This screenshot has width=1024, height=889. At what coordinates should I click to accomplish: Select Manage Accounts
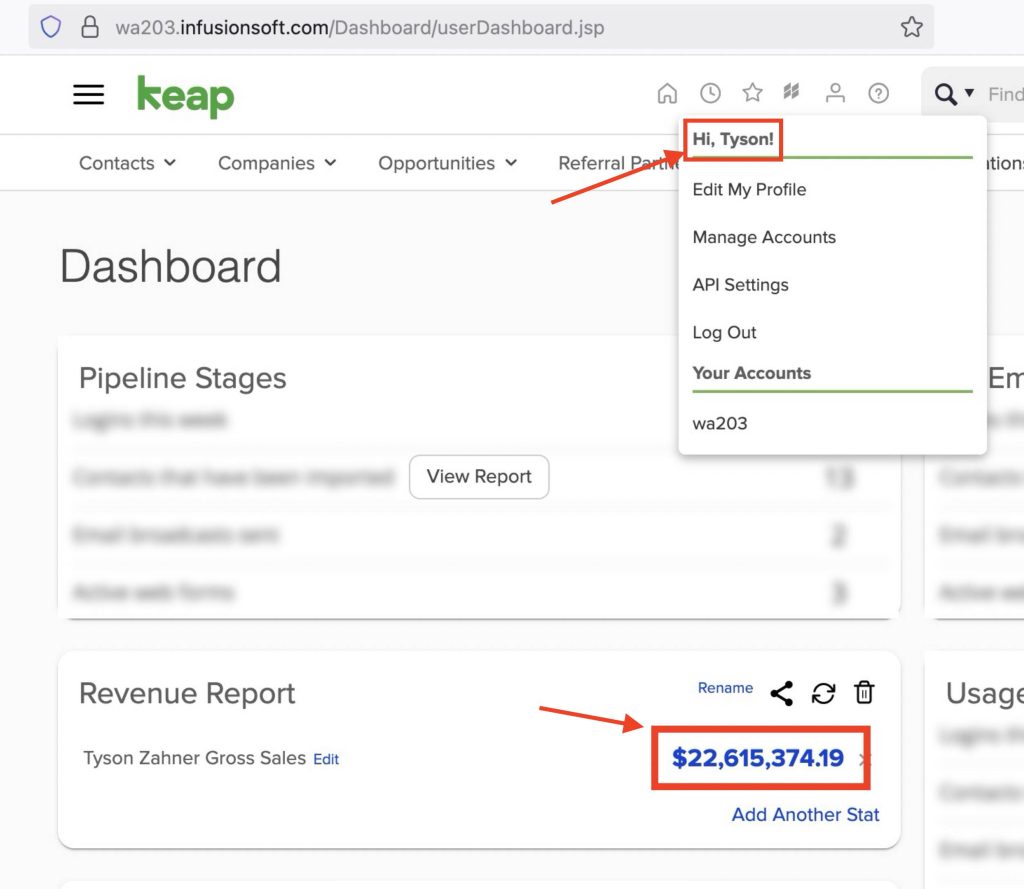click(764, 237)
